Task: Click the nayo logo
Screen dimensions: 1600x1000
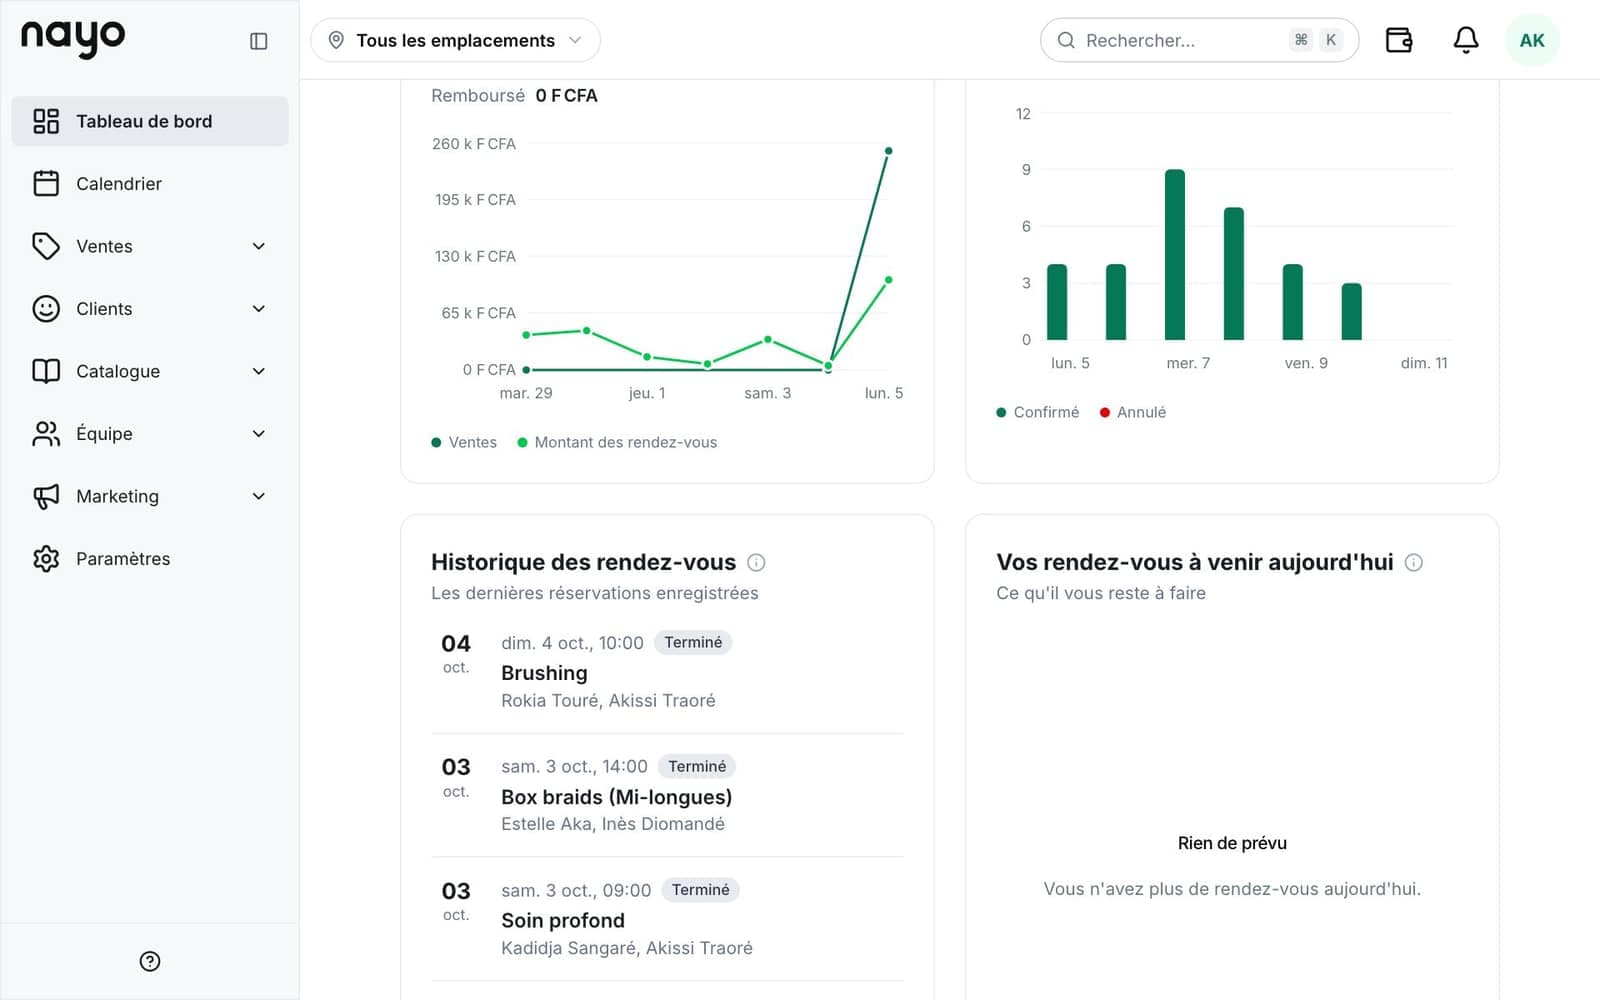Action: pos(73,39)
